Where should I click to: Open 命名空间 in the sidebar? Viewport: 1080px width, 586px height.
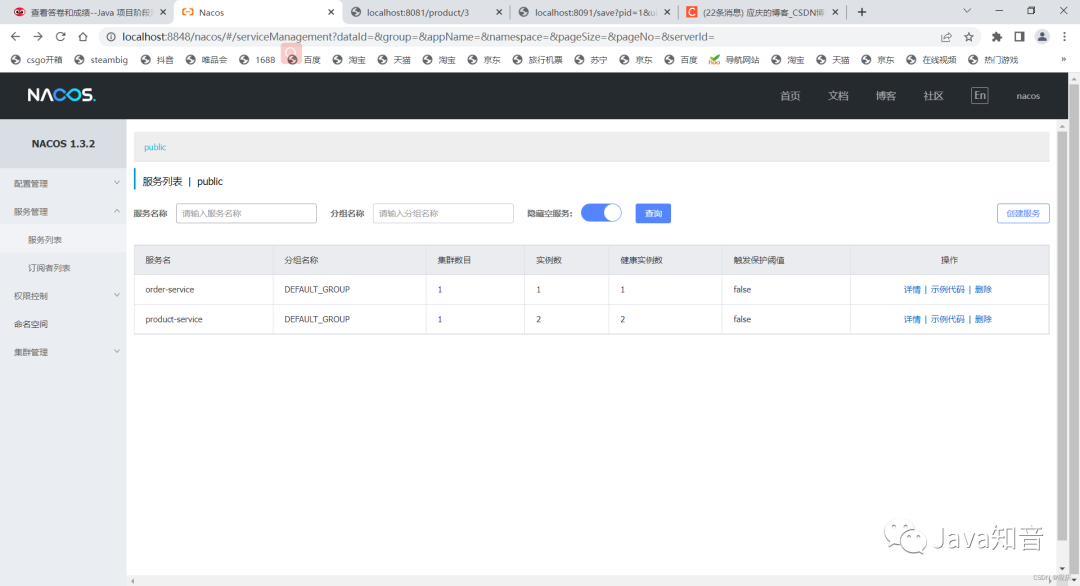click(31, 324)
